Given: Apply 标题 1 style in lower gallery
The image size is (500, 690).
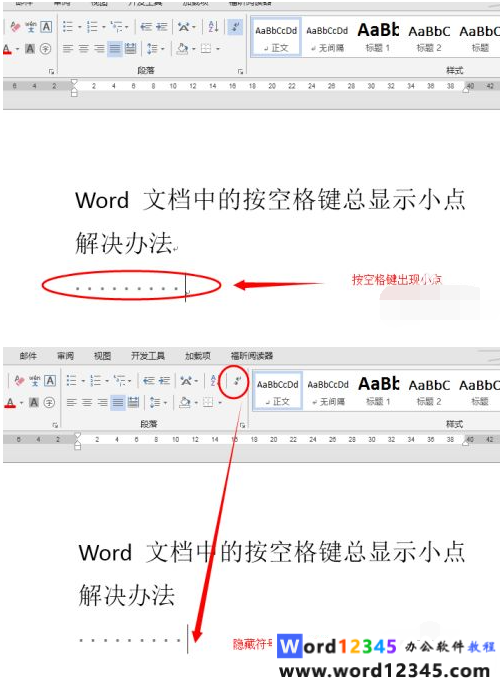Looking at the screenshot, I should click(379, 391).
